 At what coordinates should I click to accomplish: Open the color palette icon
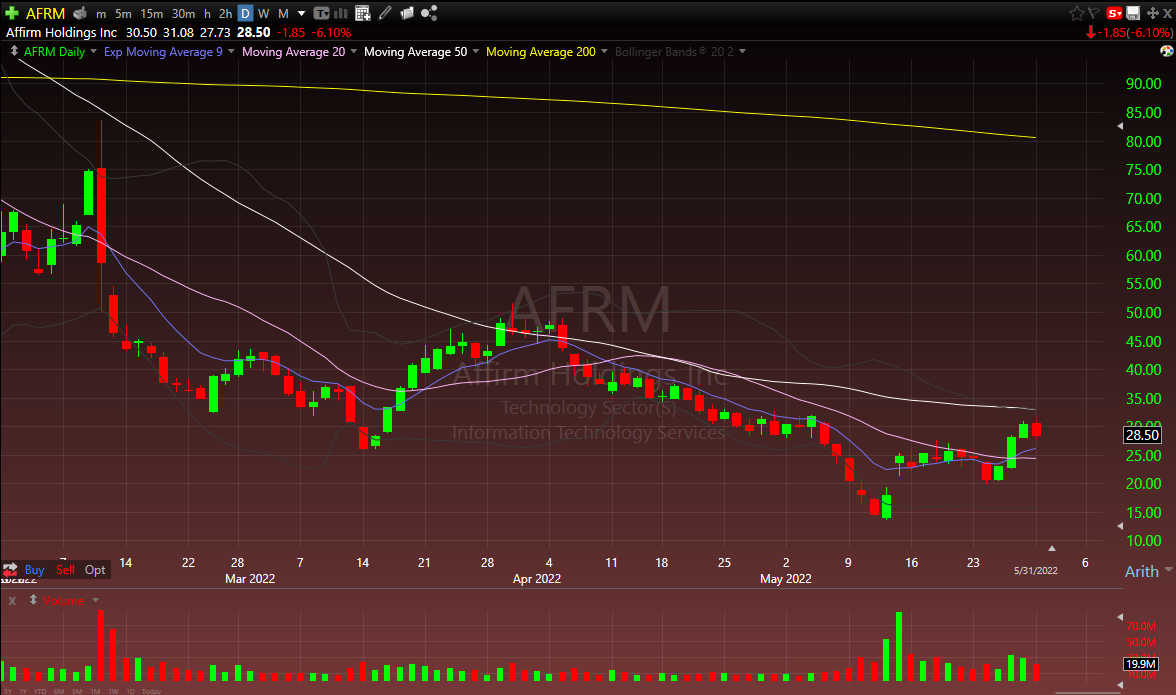point(1167,51)
